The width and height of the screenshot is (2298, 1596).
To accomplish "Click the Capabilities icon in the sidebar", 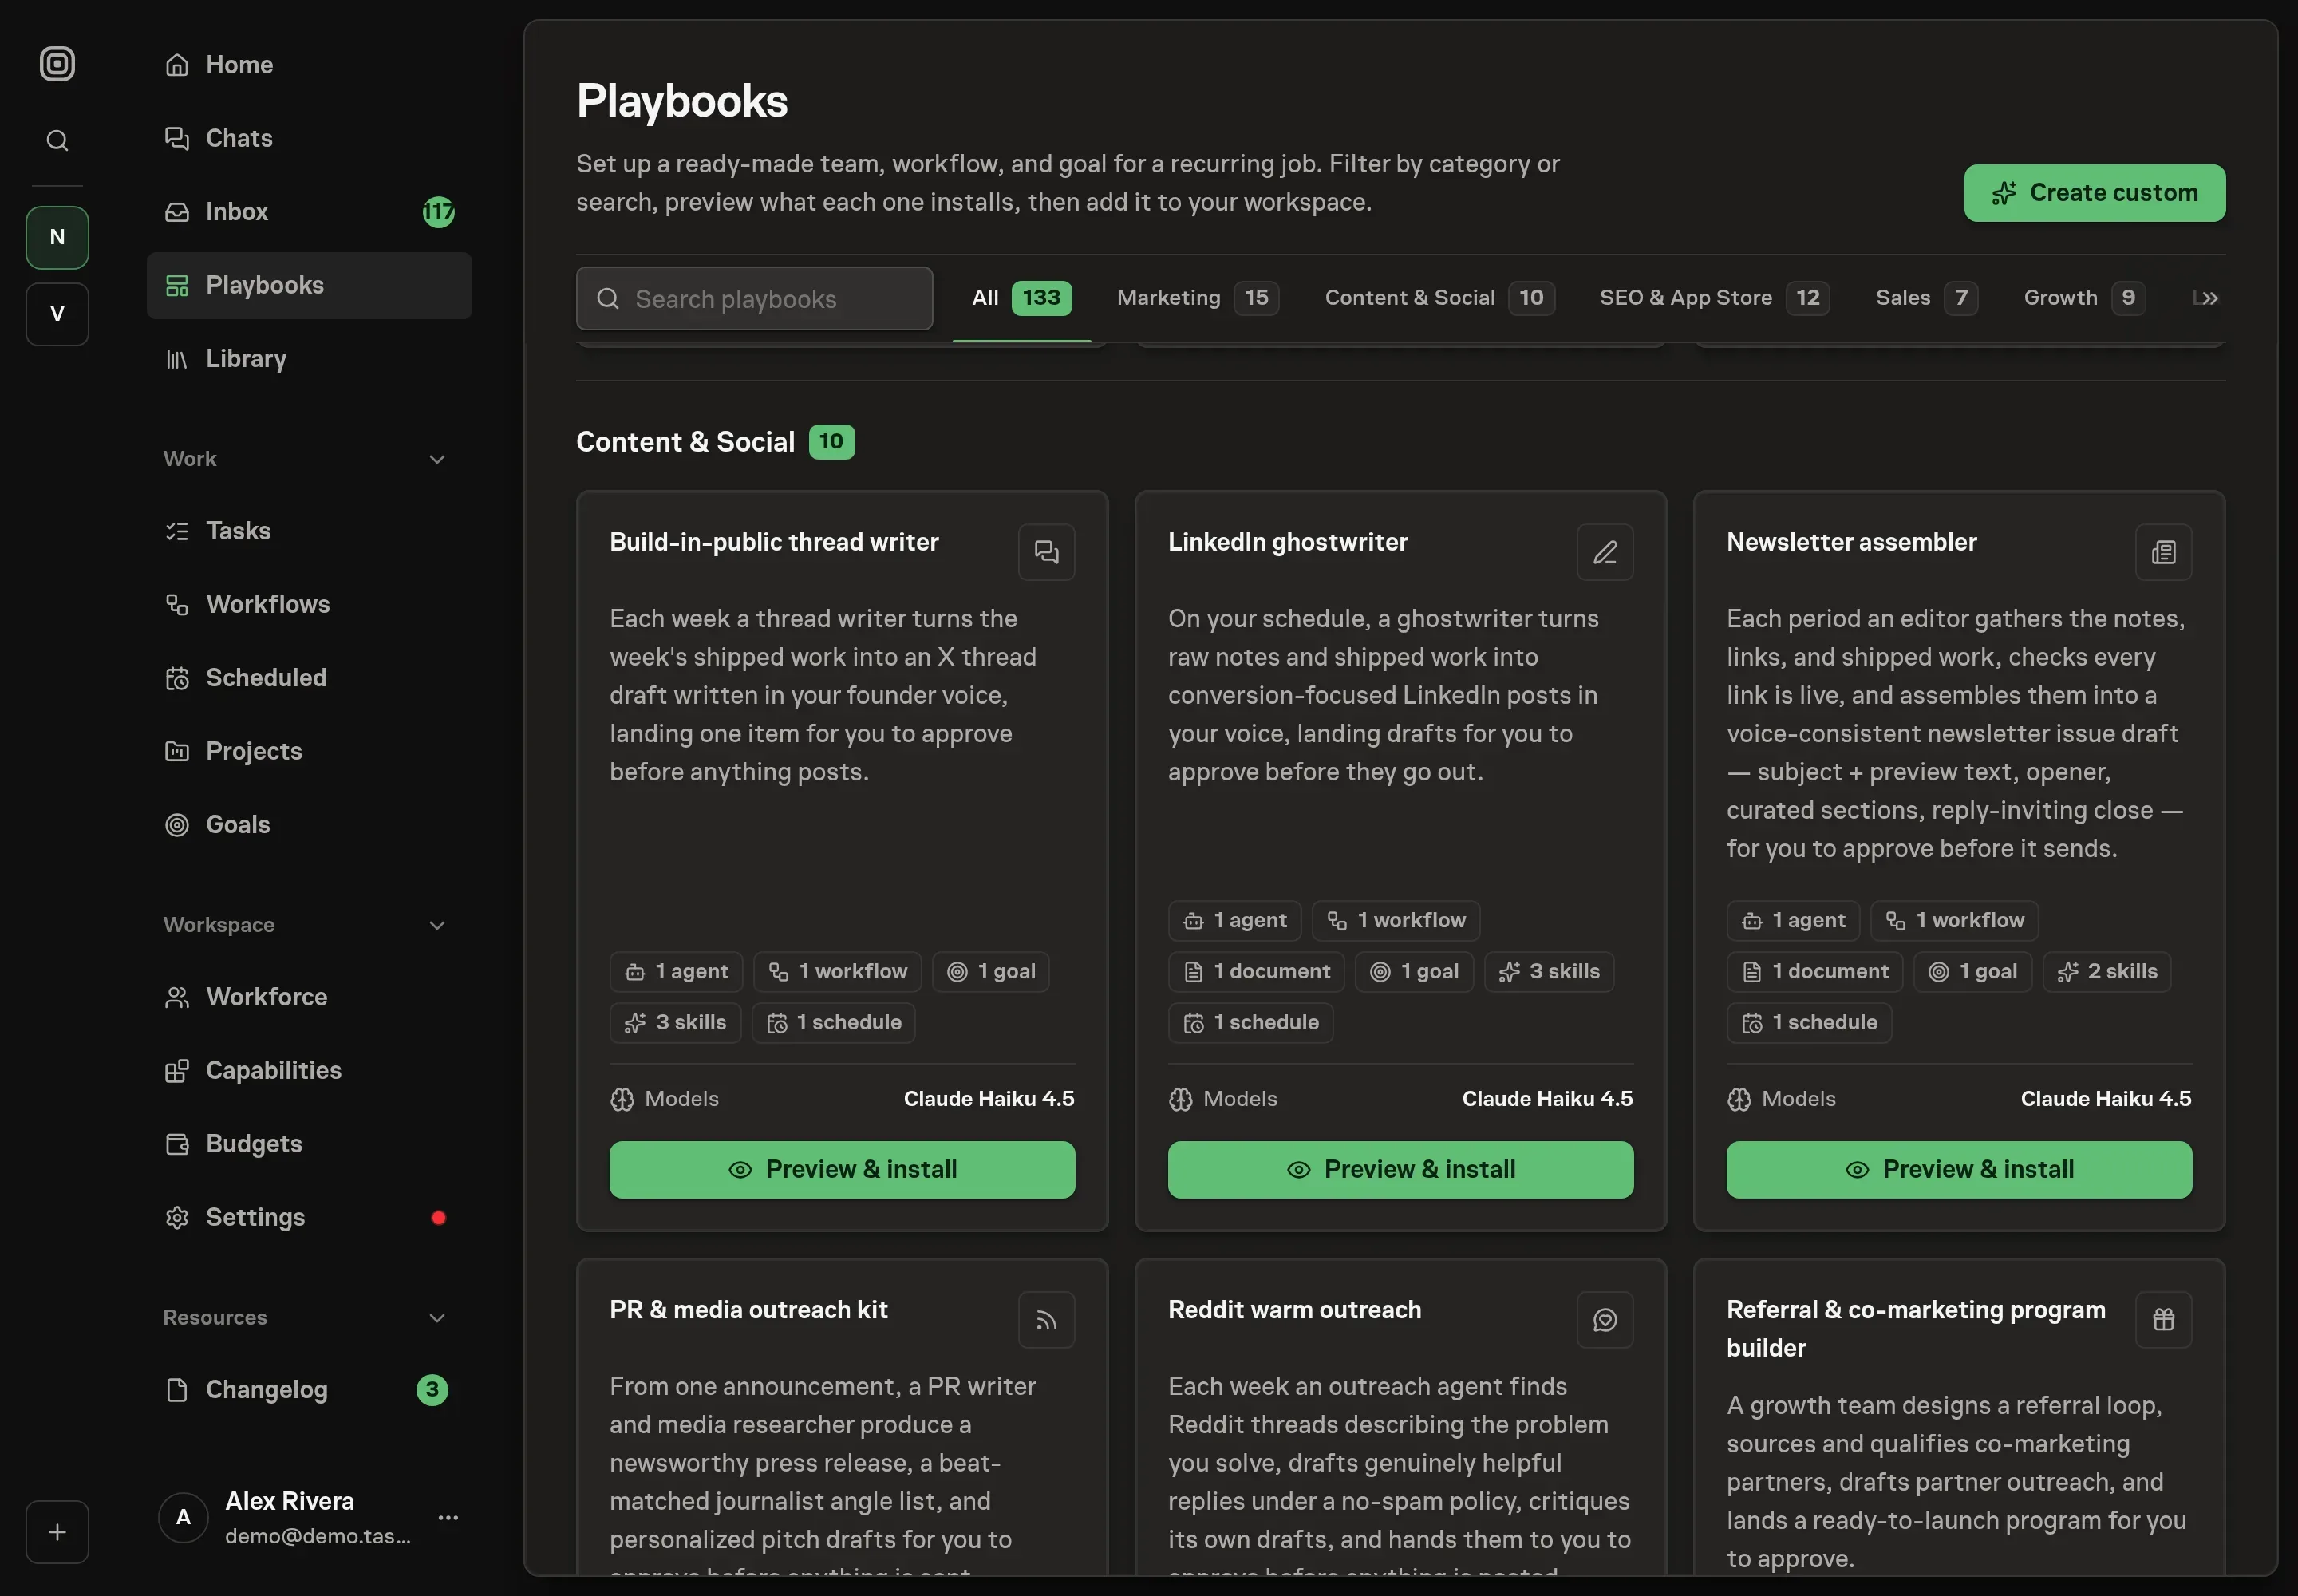I will pos(177,1071).
